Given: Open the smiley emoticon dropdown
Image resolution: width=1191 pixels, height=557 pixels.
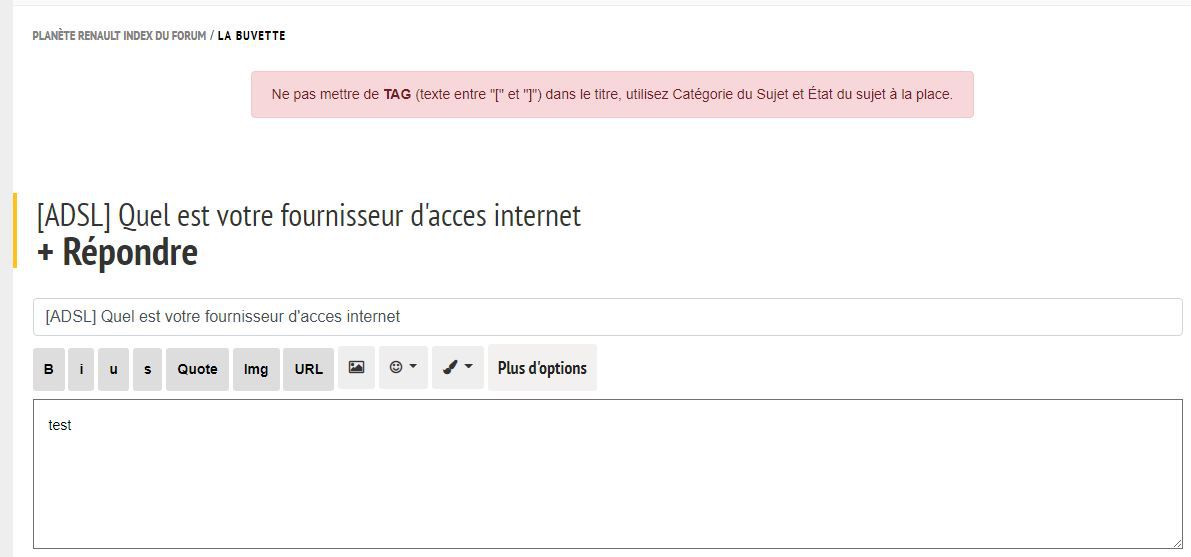Looking at the screenshot, I should pos(403,367).
